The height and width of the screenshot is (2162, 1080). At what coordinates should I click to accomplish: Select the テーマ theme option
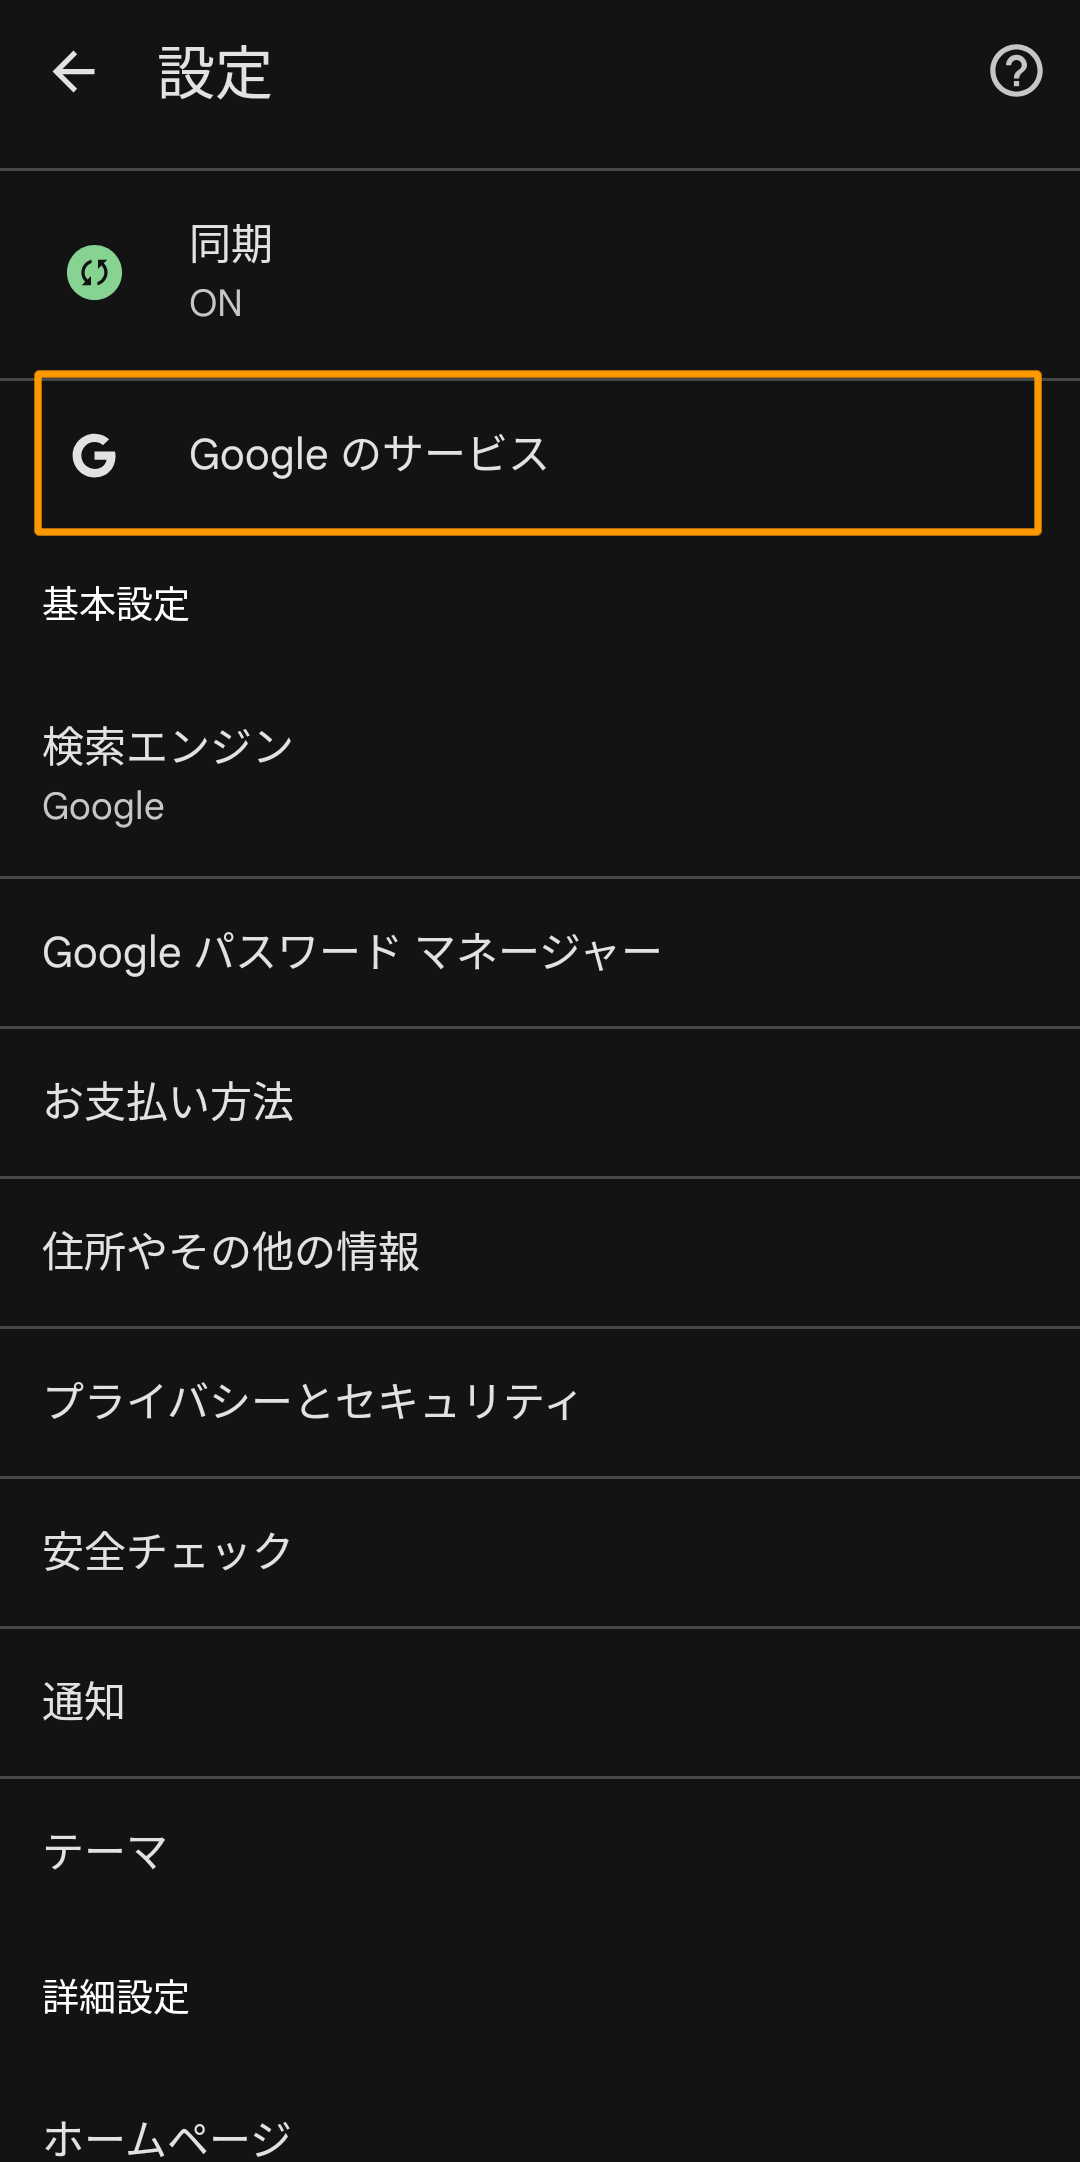pos(540,1853)
